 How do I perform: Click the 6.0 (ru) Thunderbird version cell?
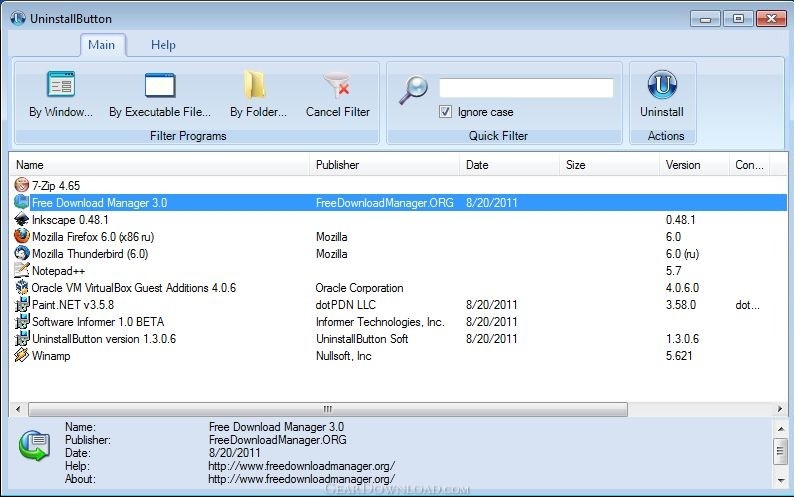pos(682,254)
